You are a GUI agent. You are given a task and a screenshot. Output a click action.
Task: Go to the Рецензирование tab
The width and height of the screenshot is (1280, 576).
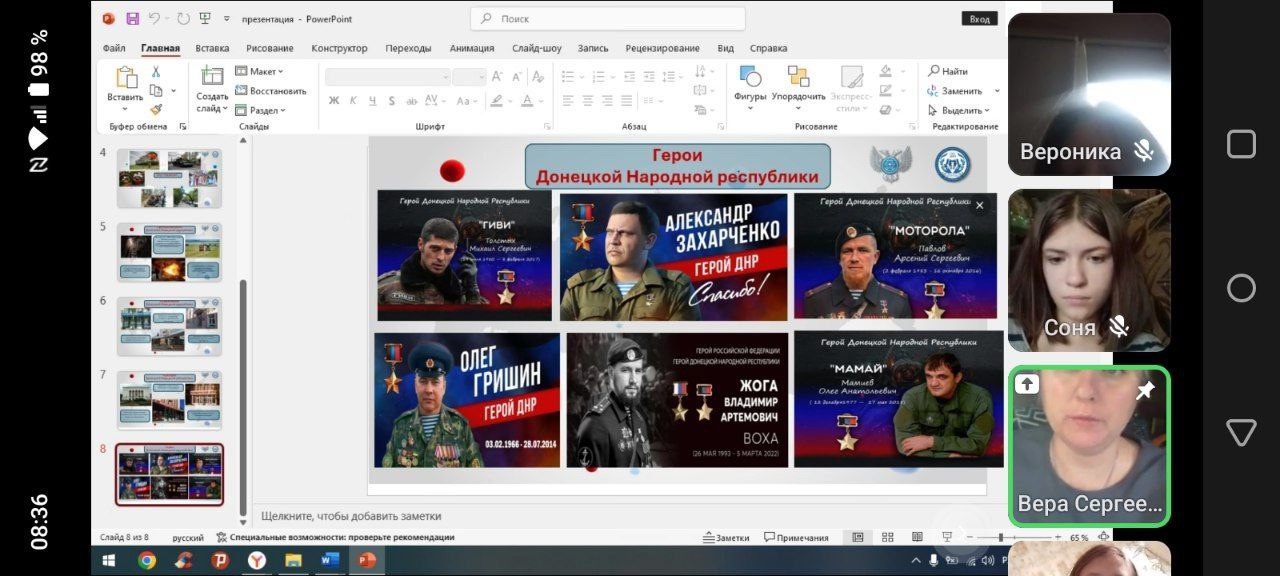(x=663, y=48)
